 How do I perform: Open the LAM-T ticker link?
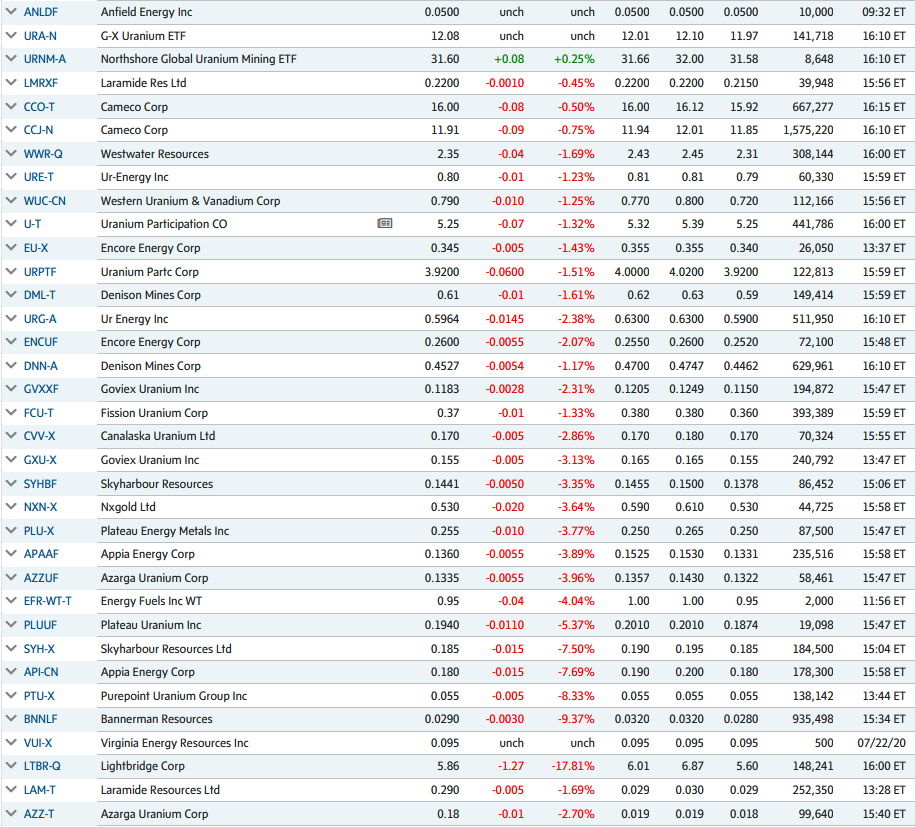[40, 790]
